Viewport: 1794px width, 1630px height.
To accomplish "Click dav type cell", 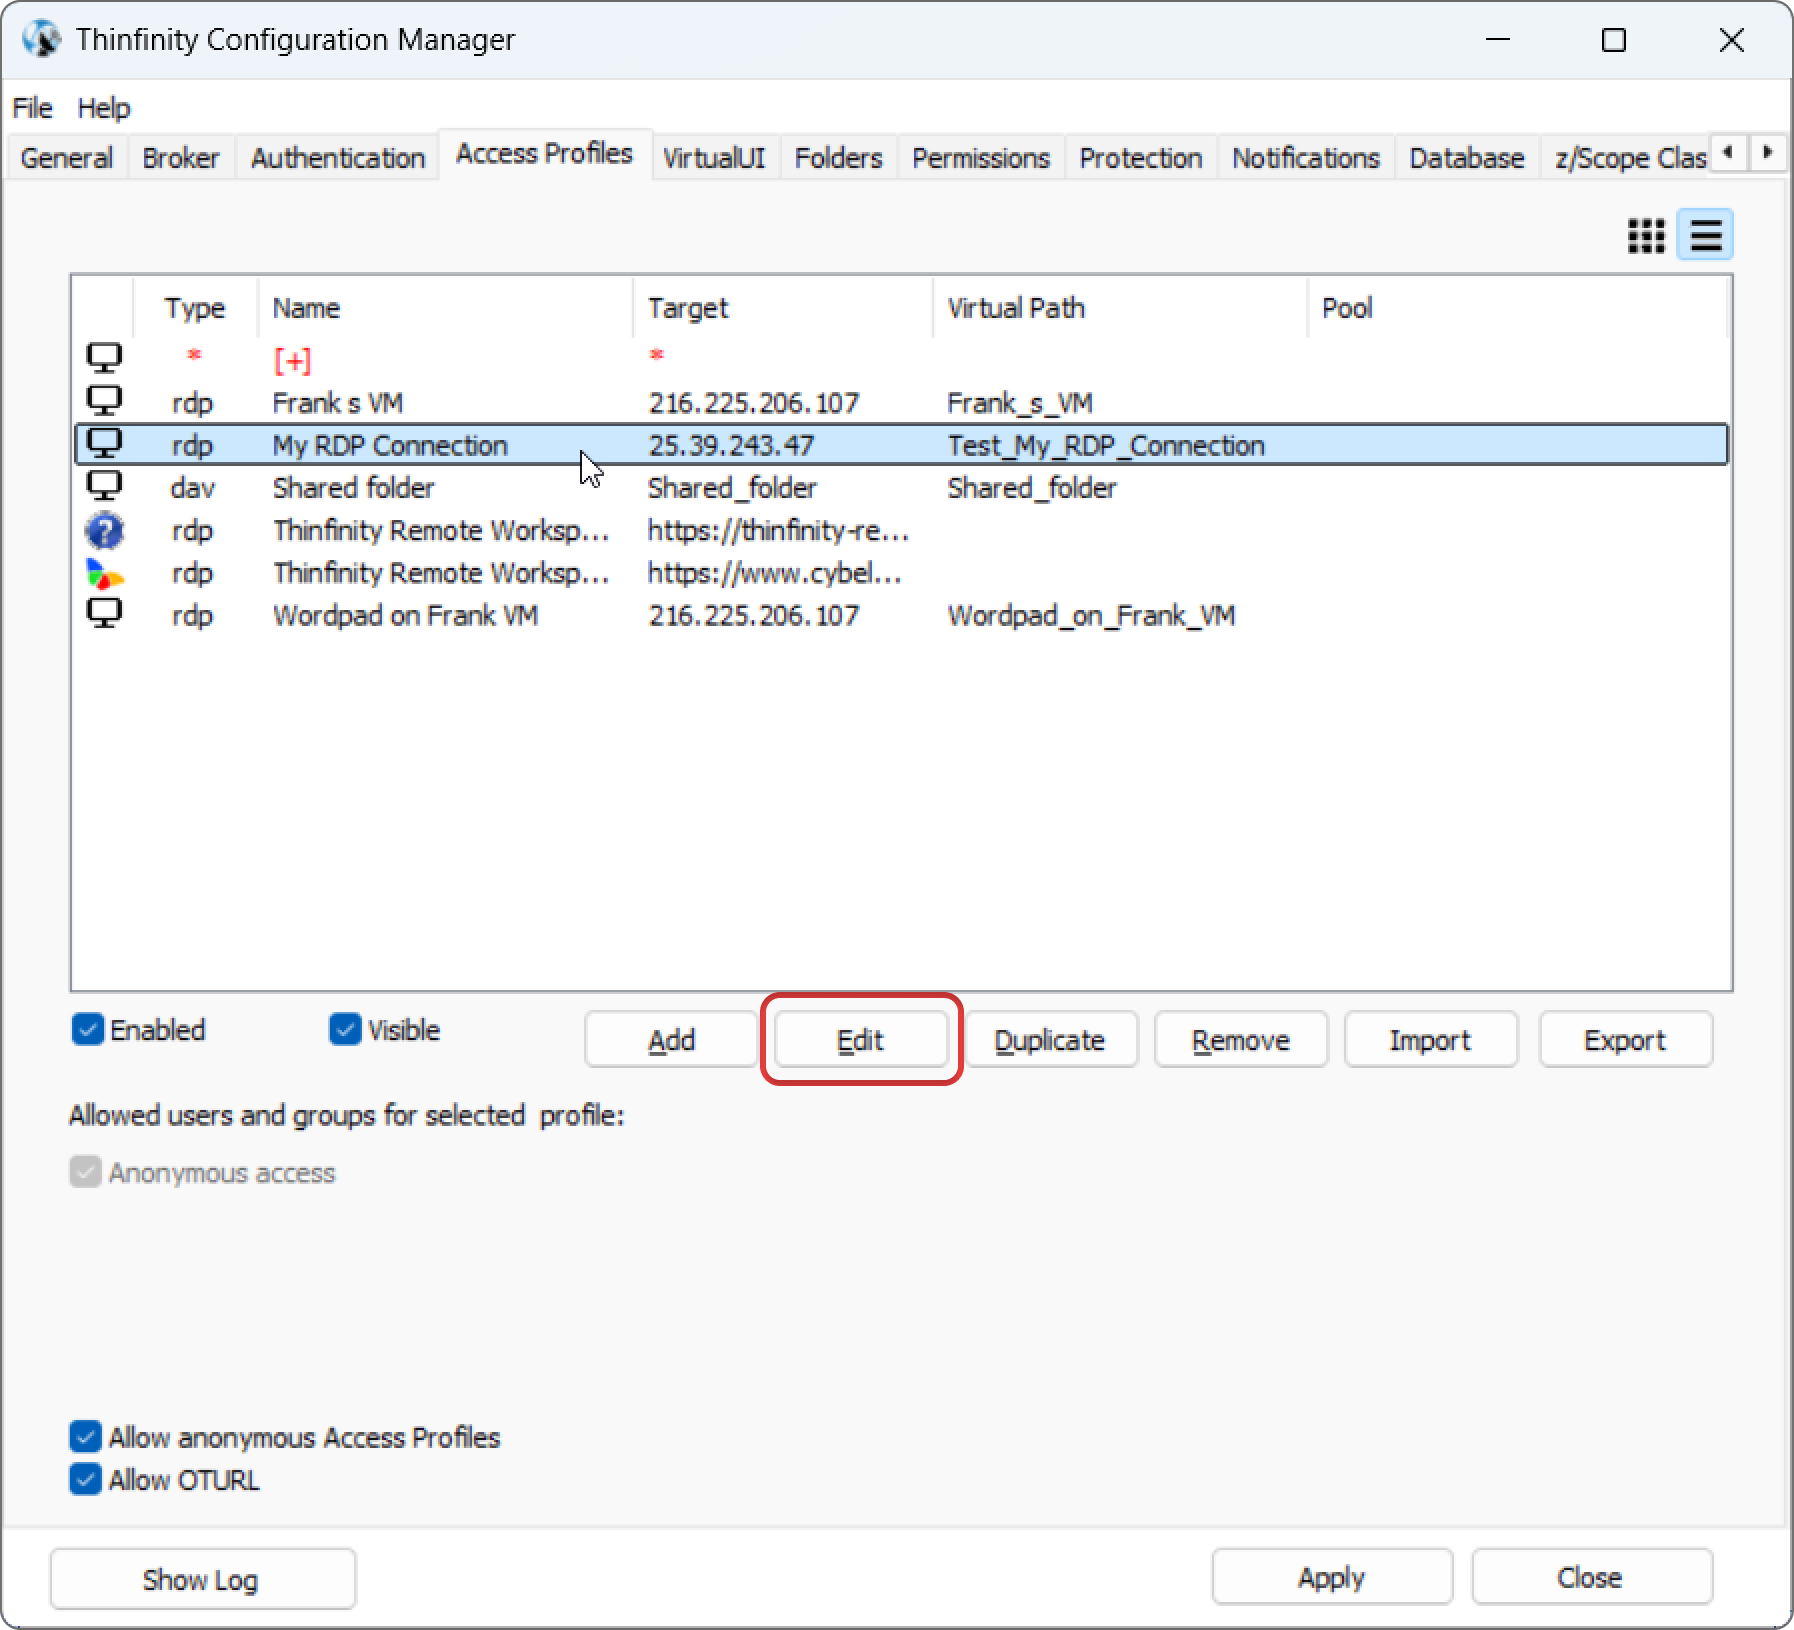I will [x=193, y=488].
